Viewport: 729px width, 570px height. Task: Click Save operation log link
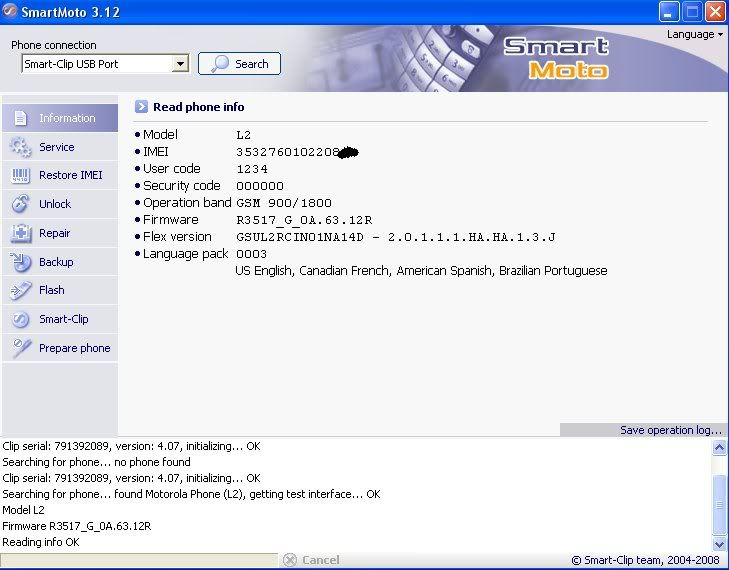670,430
